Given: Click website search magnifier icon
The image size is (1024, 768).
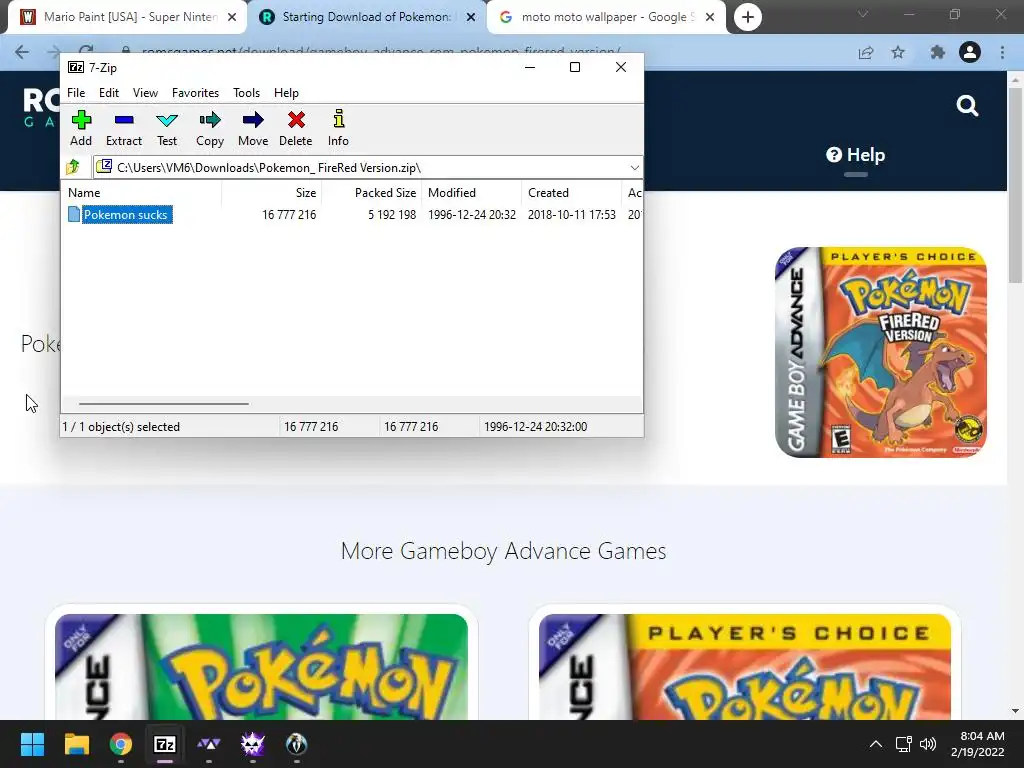Looking at the screenshot, I should (x=967, y=105).
